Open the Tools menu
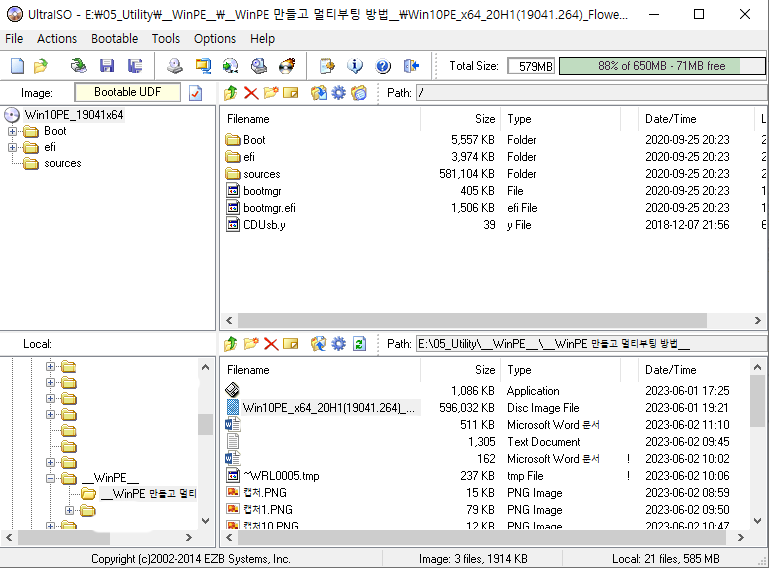 (x=166, y=39)
